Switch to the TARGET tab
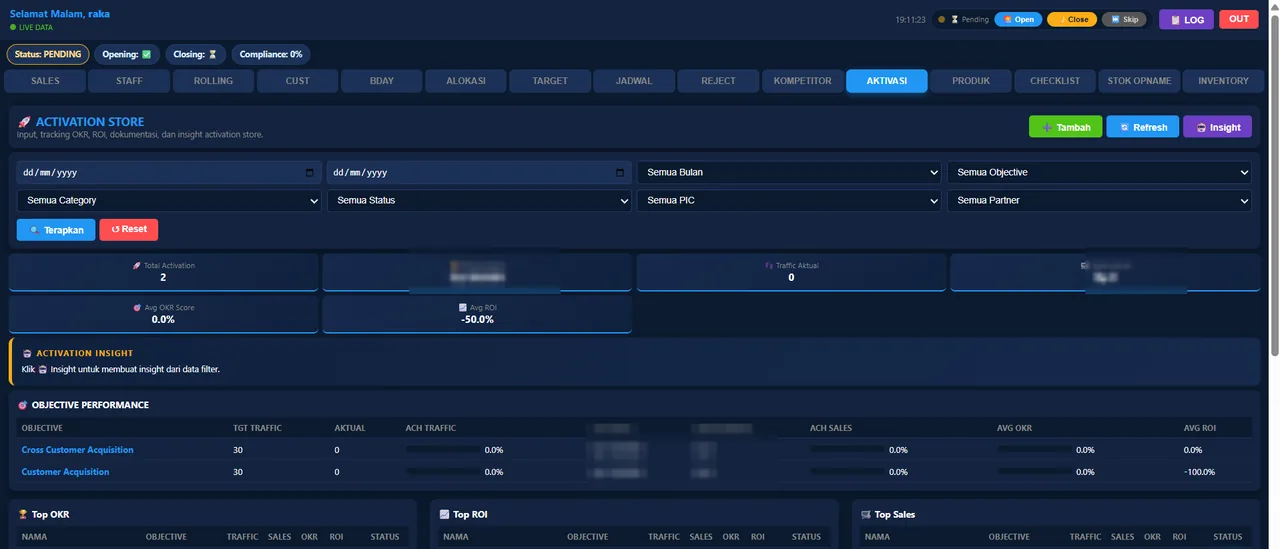 click(550, 81)
